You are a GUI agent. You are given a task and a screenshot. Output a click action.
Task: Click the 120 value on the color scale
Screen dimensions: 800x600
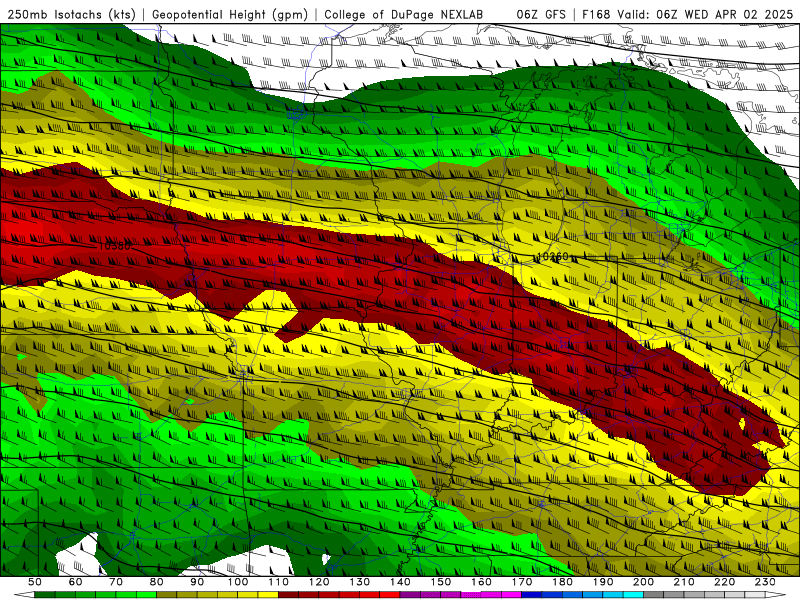coord(319,582)
